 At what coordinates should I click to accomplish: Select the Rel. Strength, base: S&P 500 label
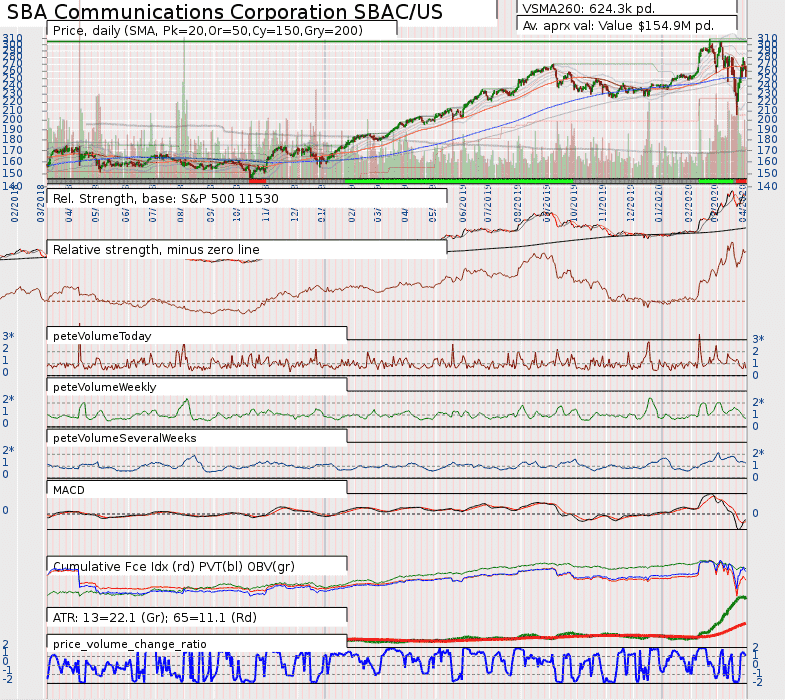pos(166,199)
